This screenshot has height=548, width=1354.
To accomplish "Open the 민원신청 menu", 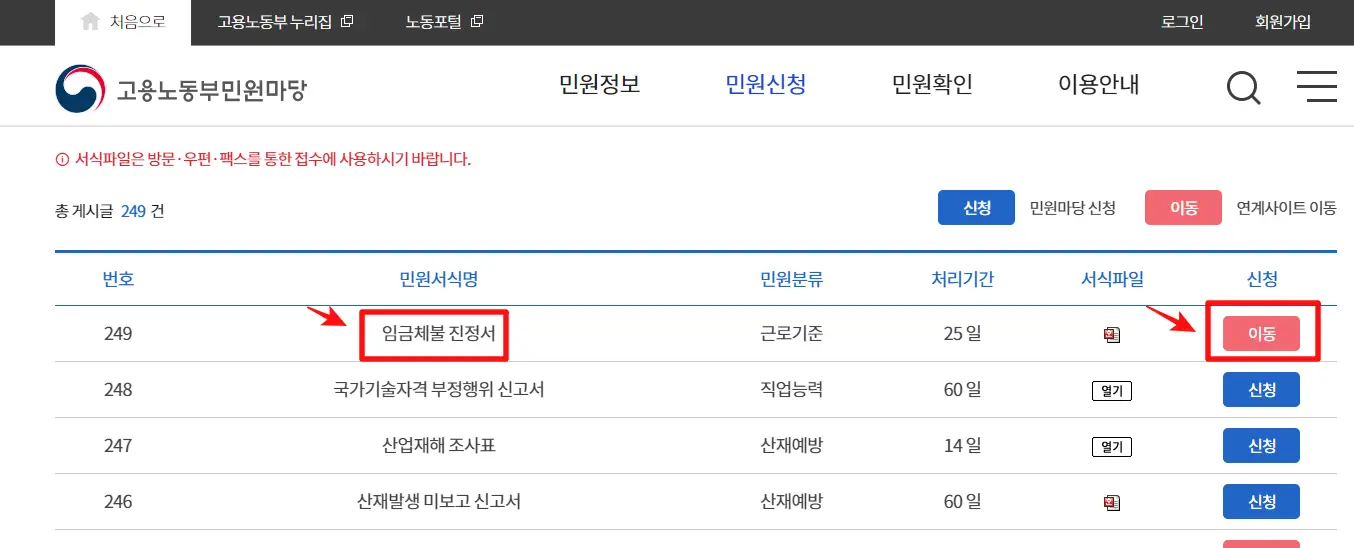I will [x=766, y=84].
